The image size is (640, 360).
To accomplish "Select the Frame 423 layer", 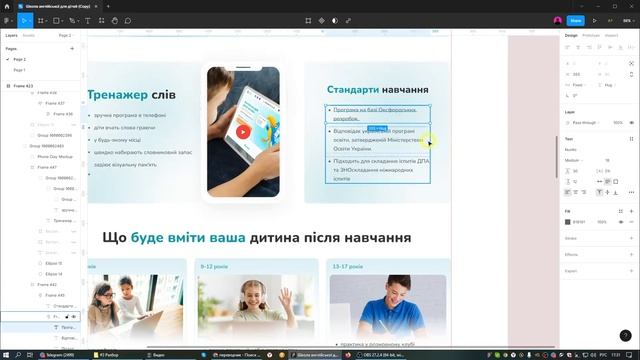I will point(23,86).
